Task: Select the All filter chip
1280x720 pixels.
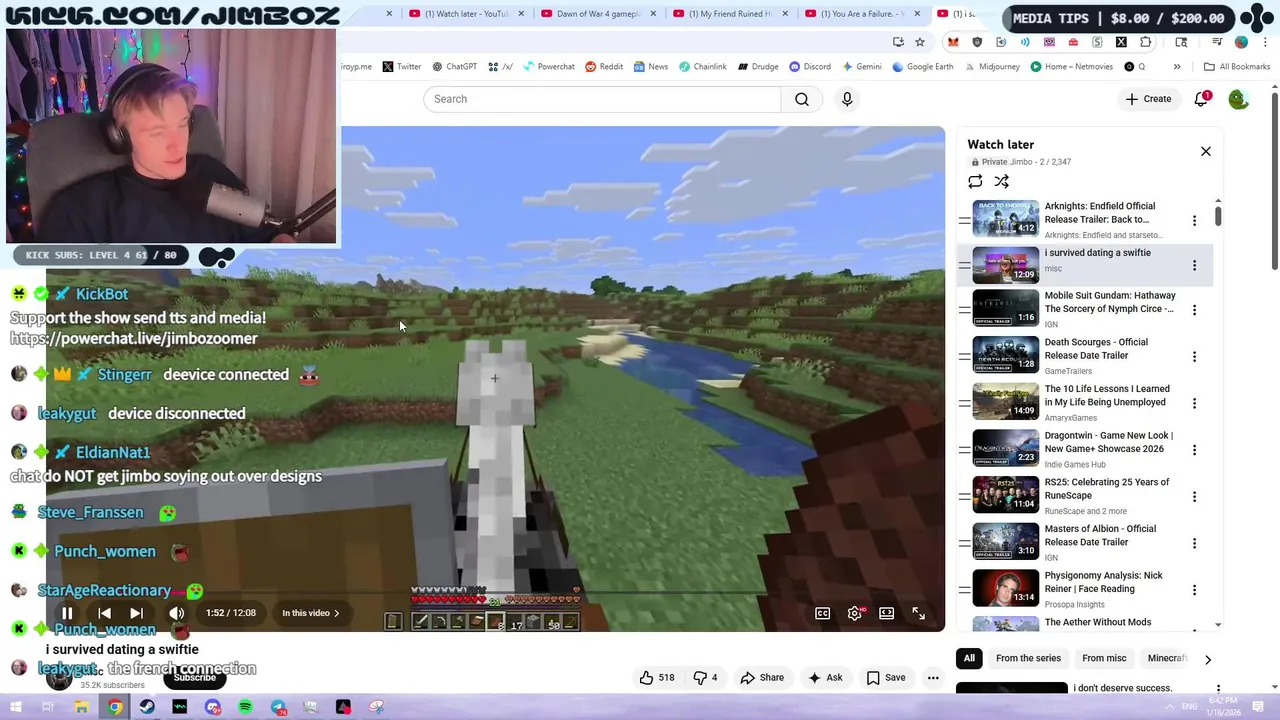Action: (x=969, y=658)
